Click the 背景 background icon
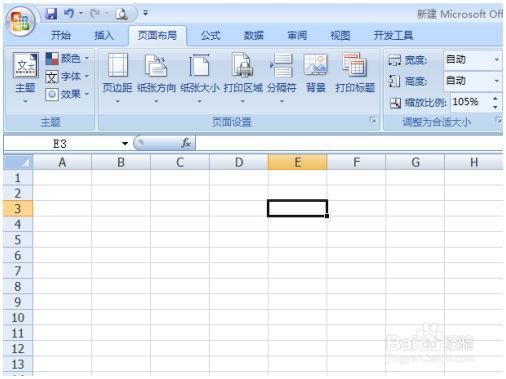 coord(316,72)
